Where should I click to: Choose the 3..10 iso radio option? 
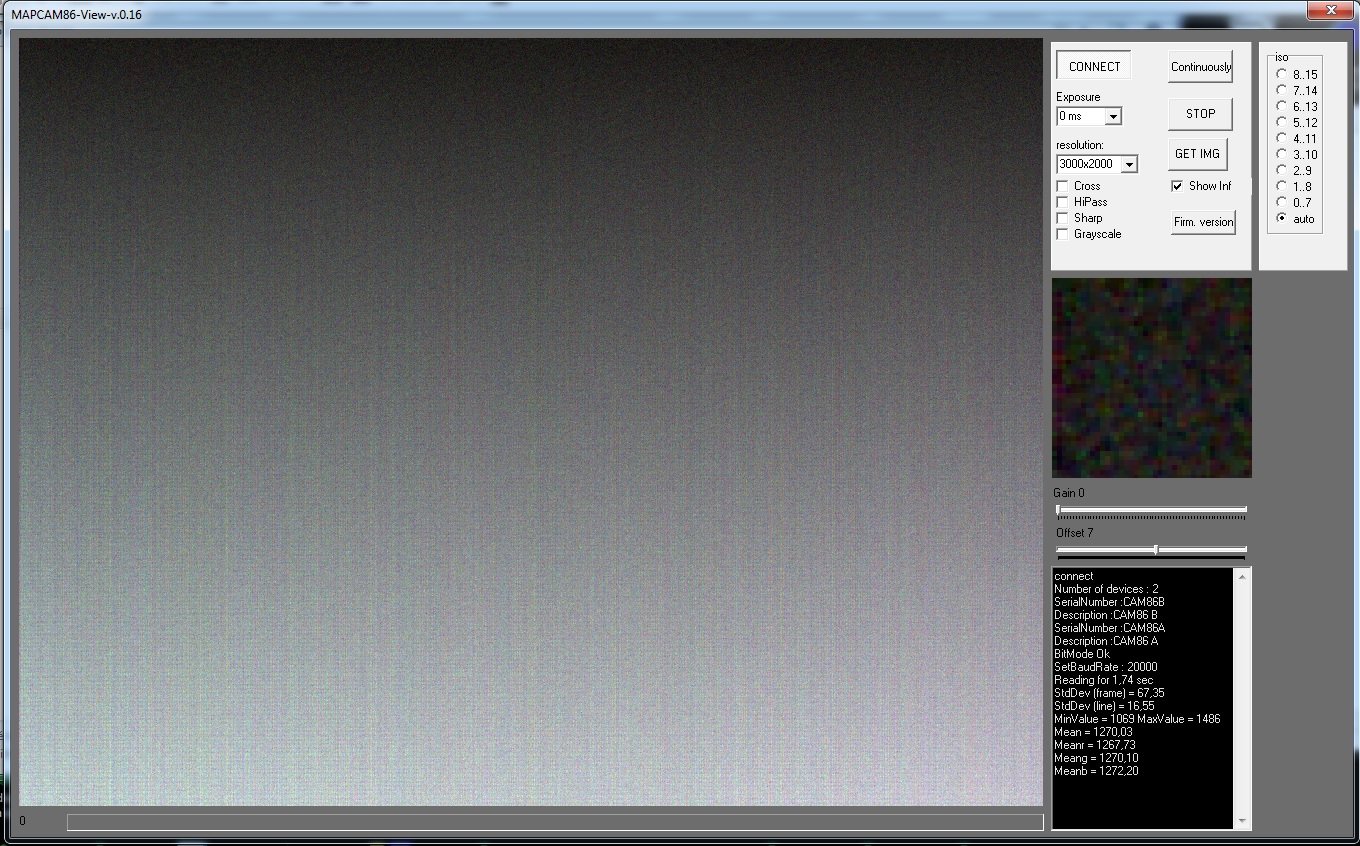click(1282, 154)
